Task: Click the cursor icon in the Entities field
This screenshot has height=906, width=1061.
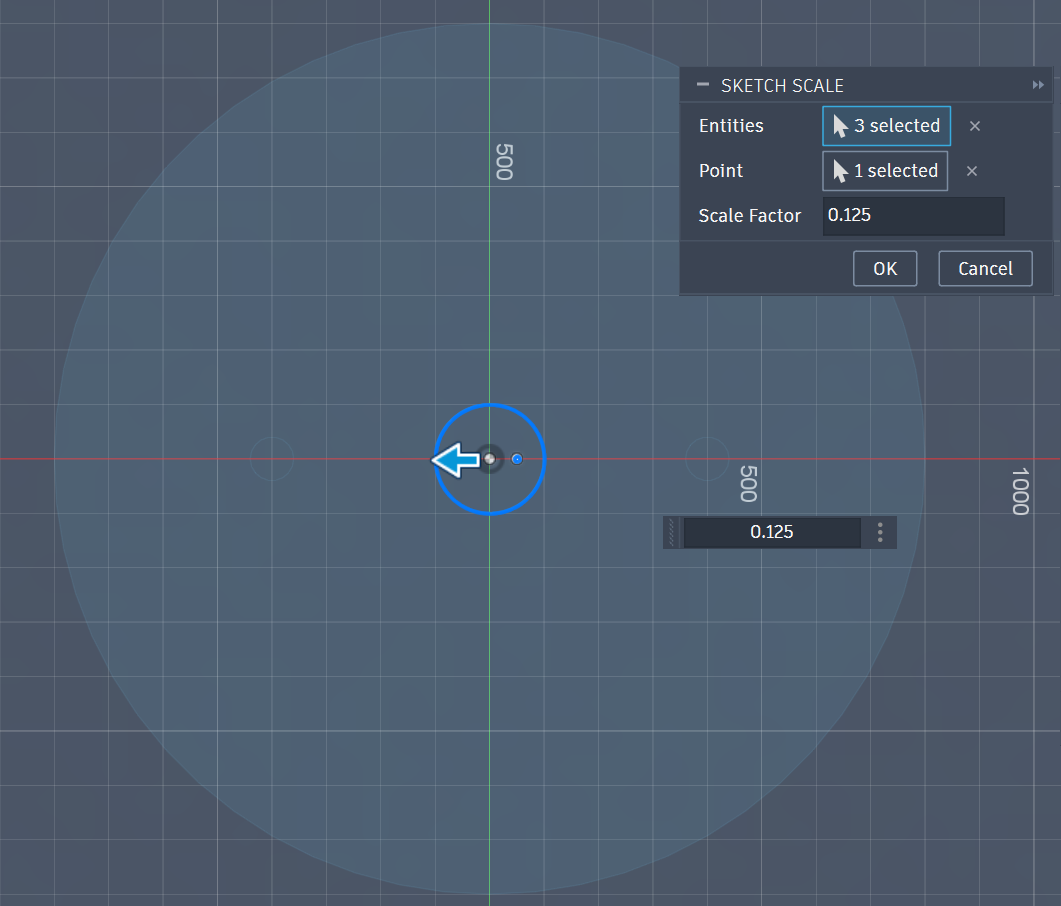Action: (x=840, y=126)
